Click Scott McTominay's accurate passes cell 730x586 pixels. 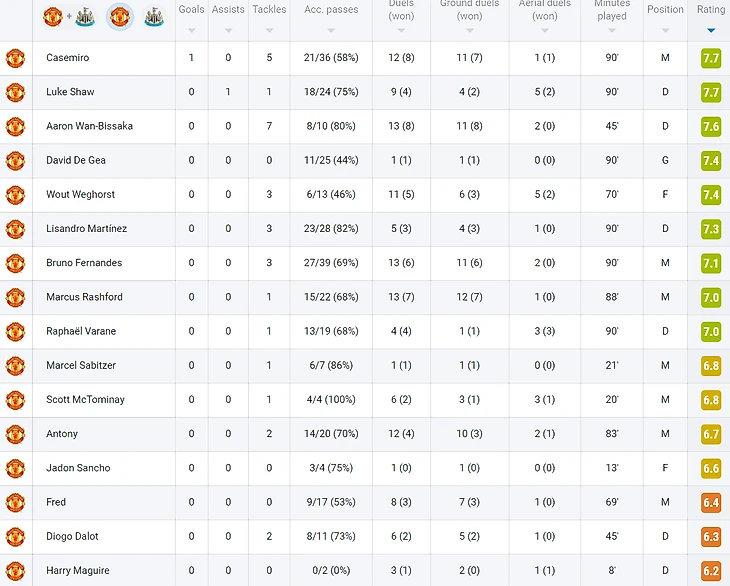pyautogui.click(x=330, y=400)
